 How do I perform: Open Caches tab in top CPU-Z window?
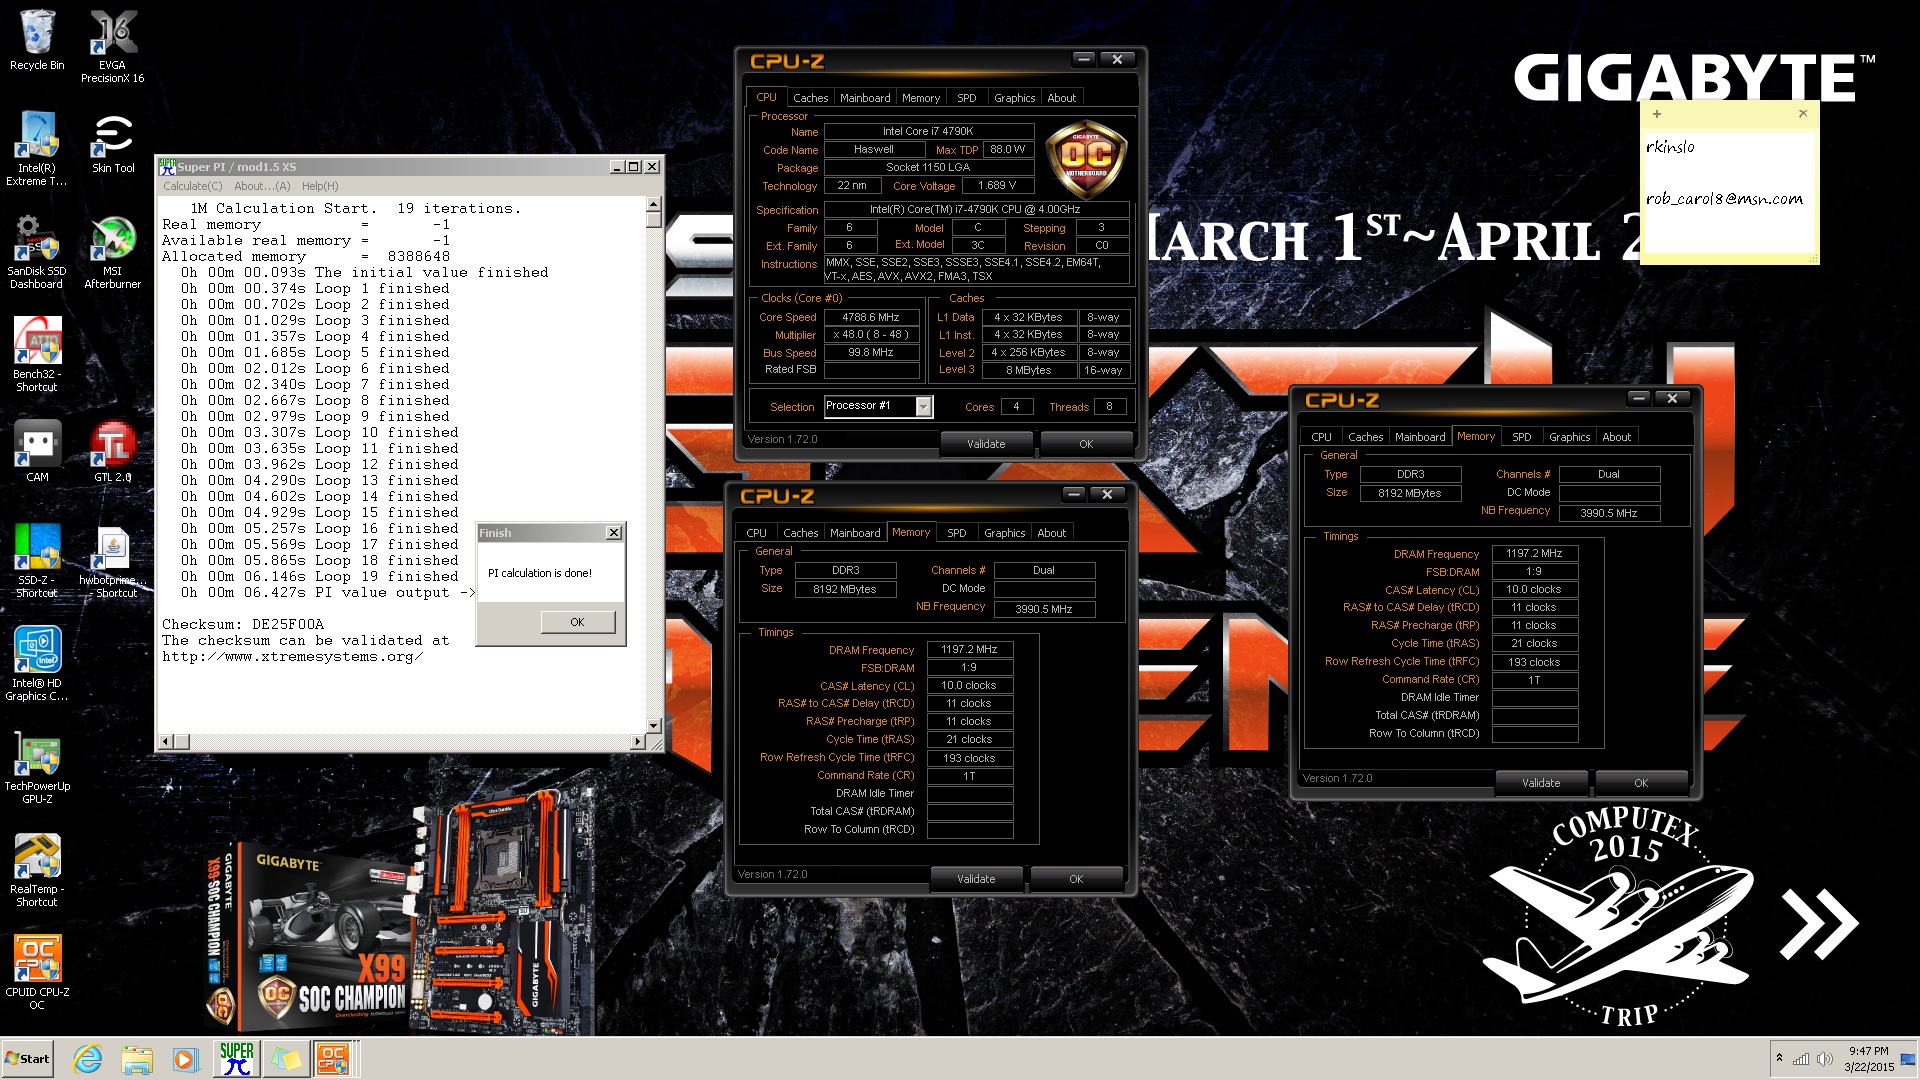click(810, 98)
